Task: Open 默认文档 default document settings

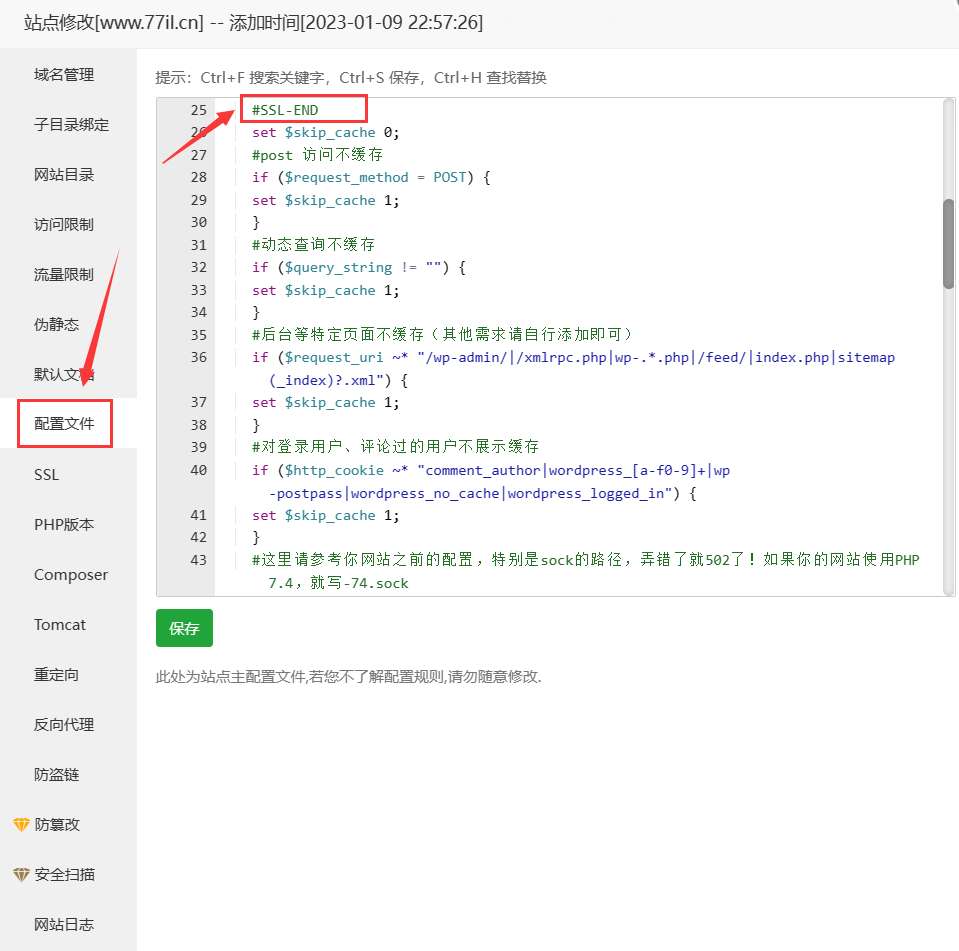Action: point(62,374)
